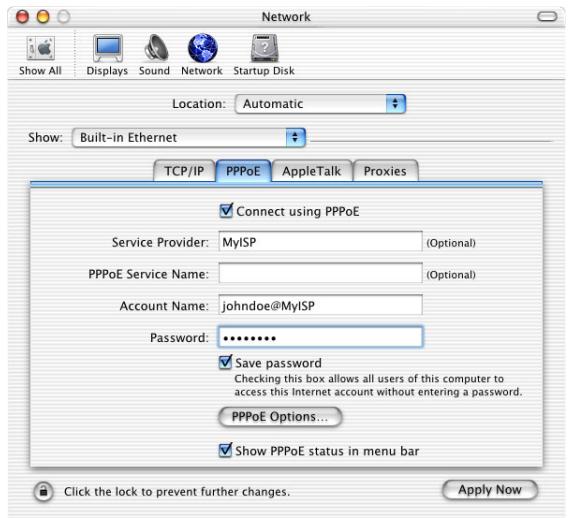Open the Location dropdown set to Automatic
Viewport: 568px width, 518px height.
pos(320,104)
